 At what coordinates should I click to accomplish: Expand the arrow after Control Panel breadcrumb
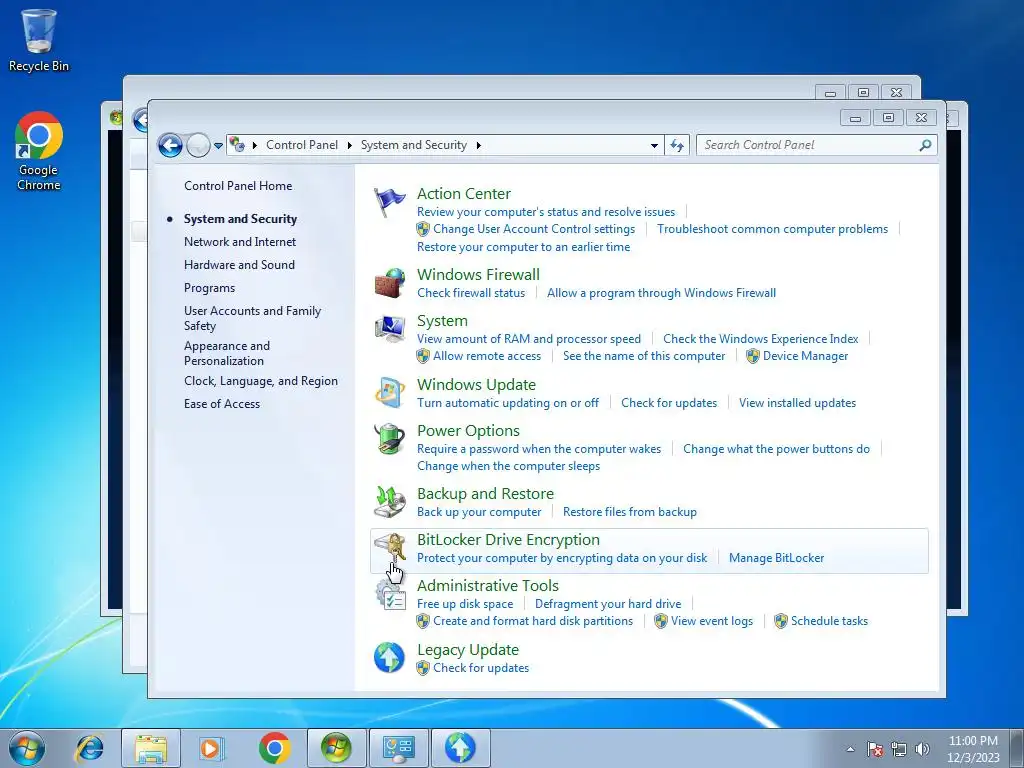(349, 145)
